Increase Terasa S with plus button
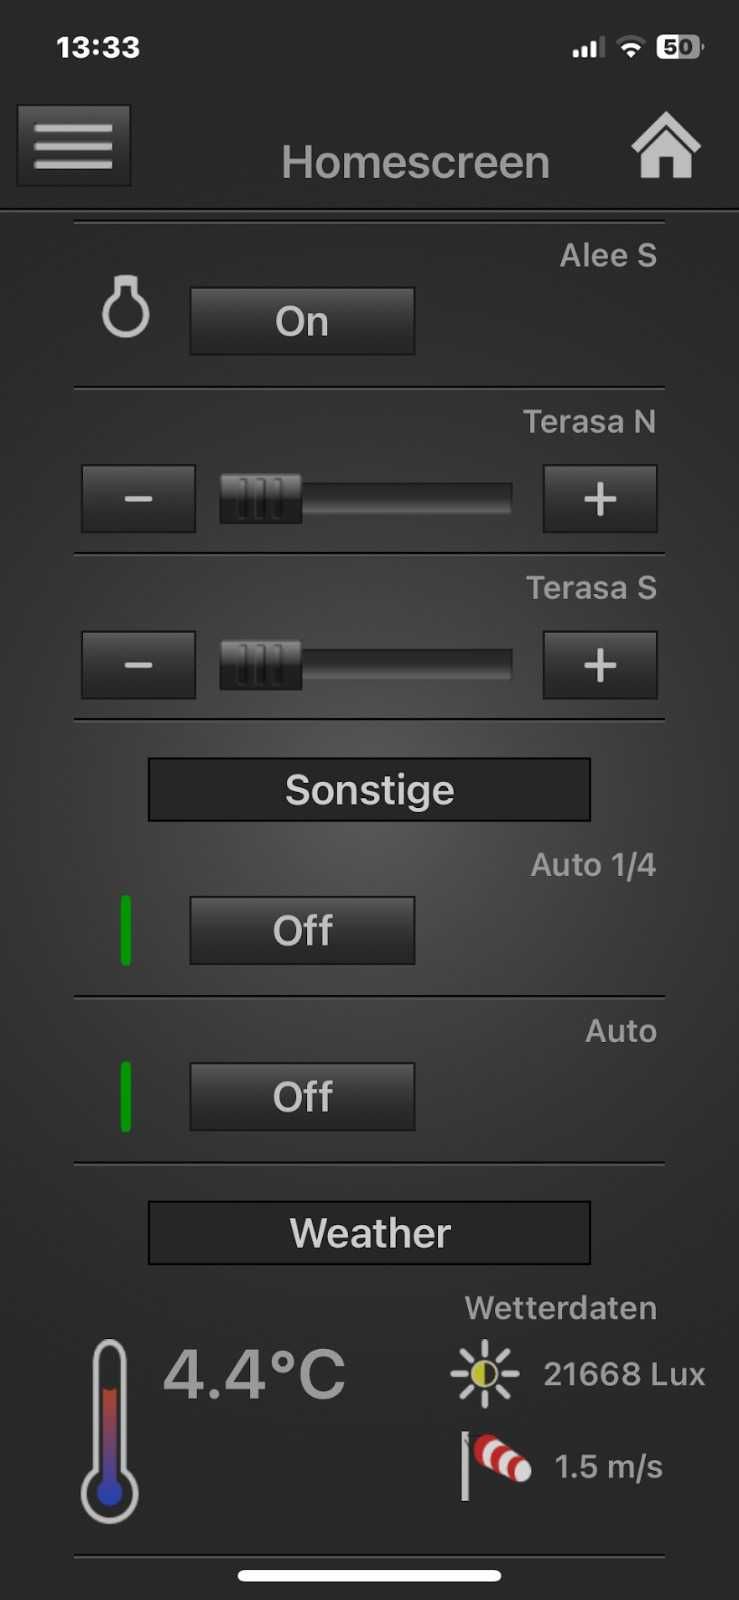This screenshot has height=1600, width=739. [x=600, y=665]
